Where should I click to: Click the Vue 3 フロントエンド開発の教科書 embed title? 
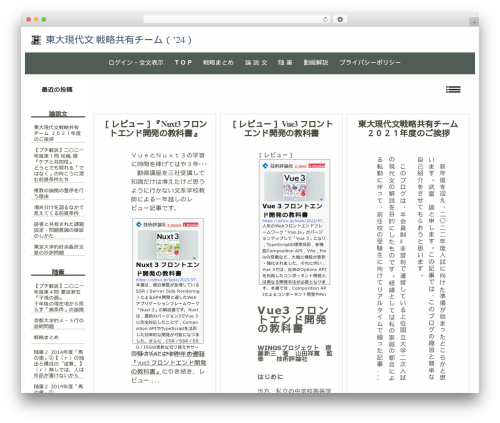pyautogui.click(x=293, y=210)
